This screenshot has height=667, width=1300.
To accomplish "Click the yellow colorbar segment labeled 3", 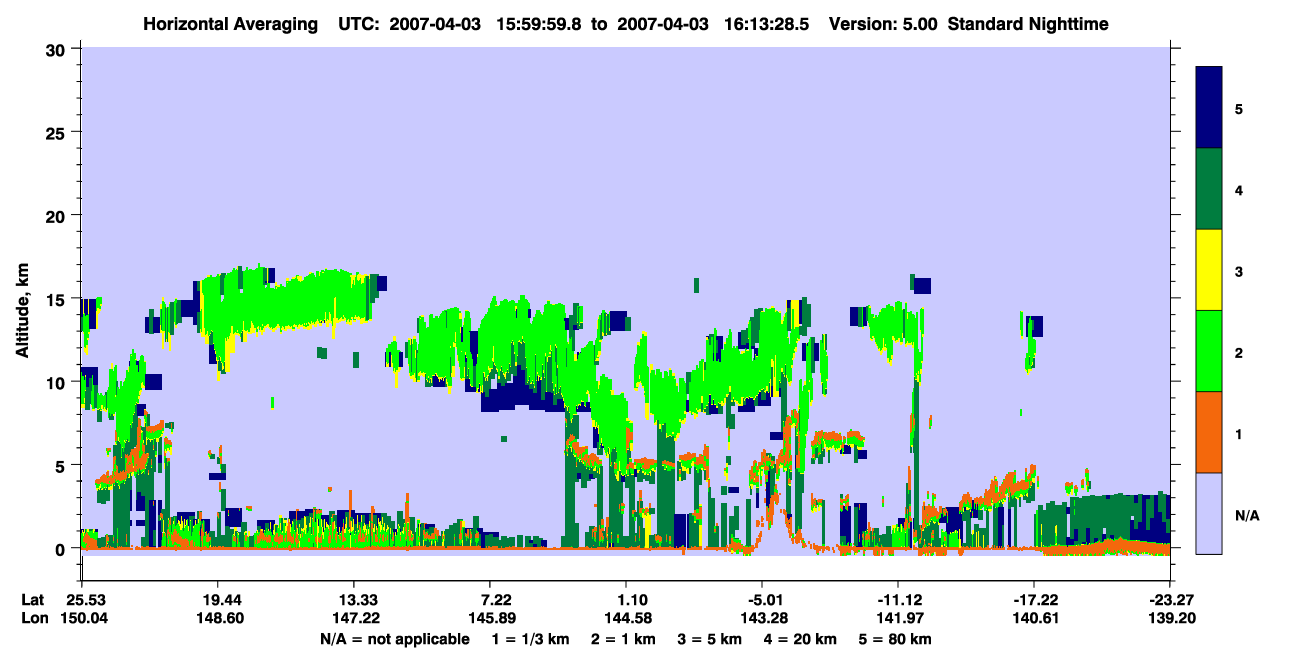I will click(1208, 270).
